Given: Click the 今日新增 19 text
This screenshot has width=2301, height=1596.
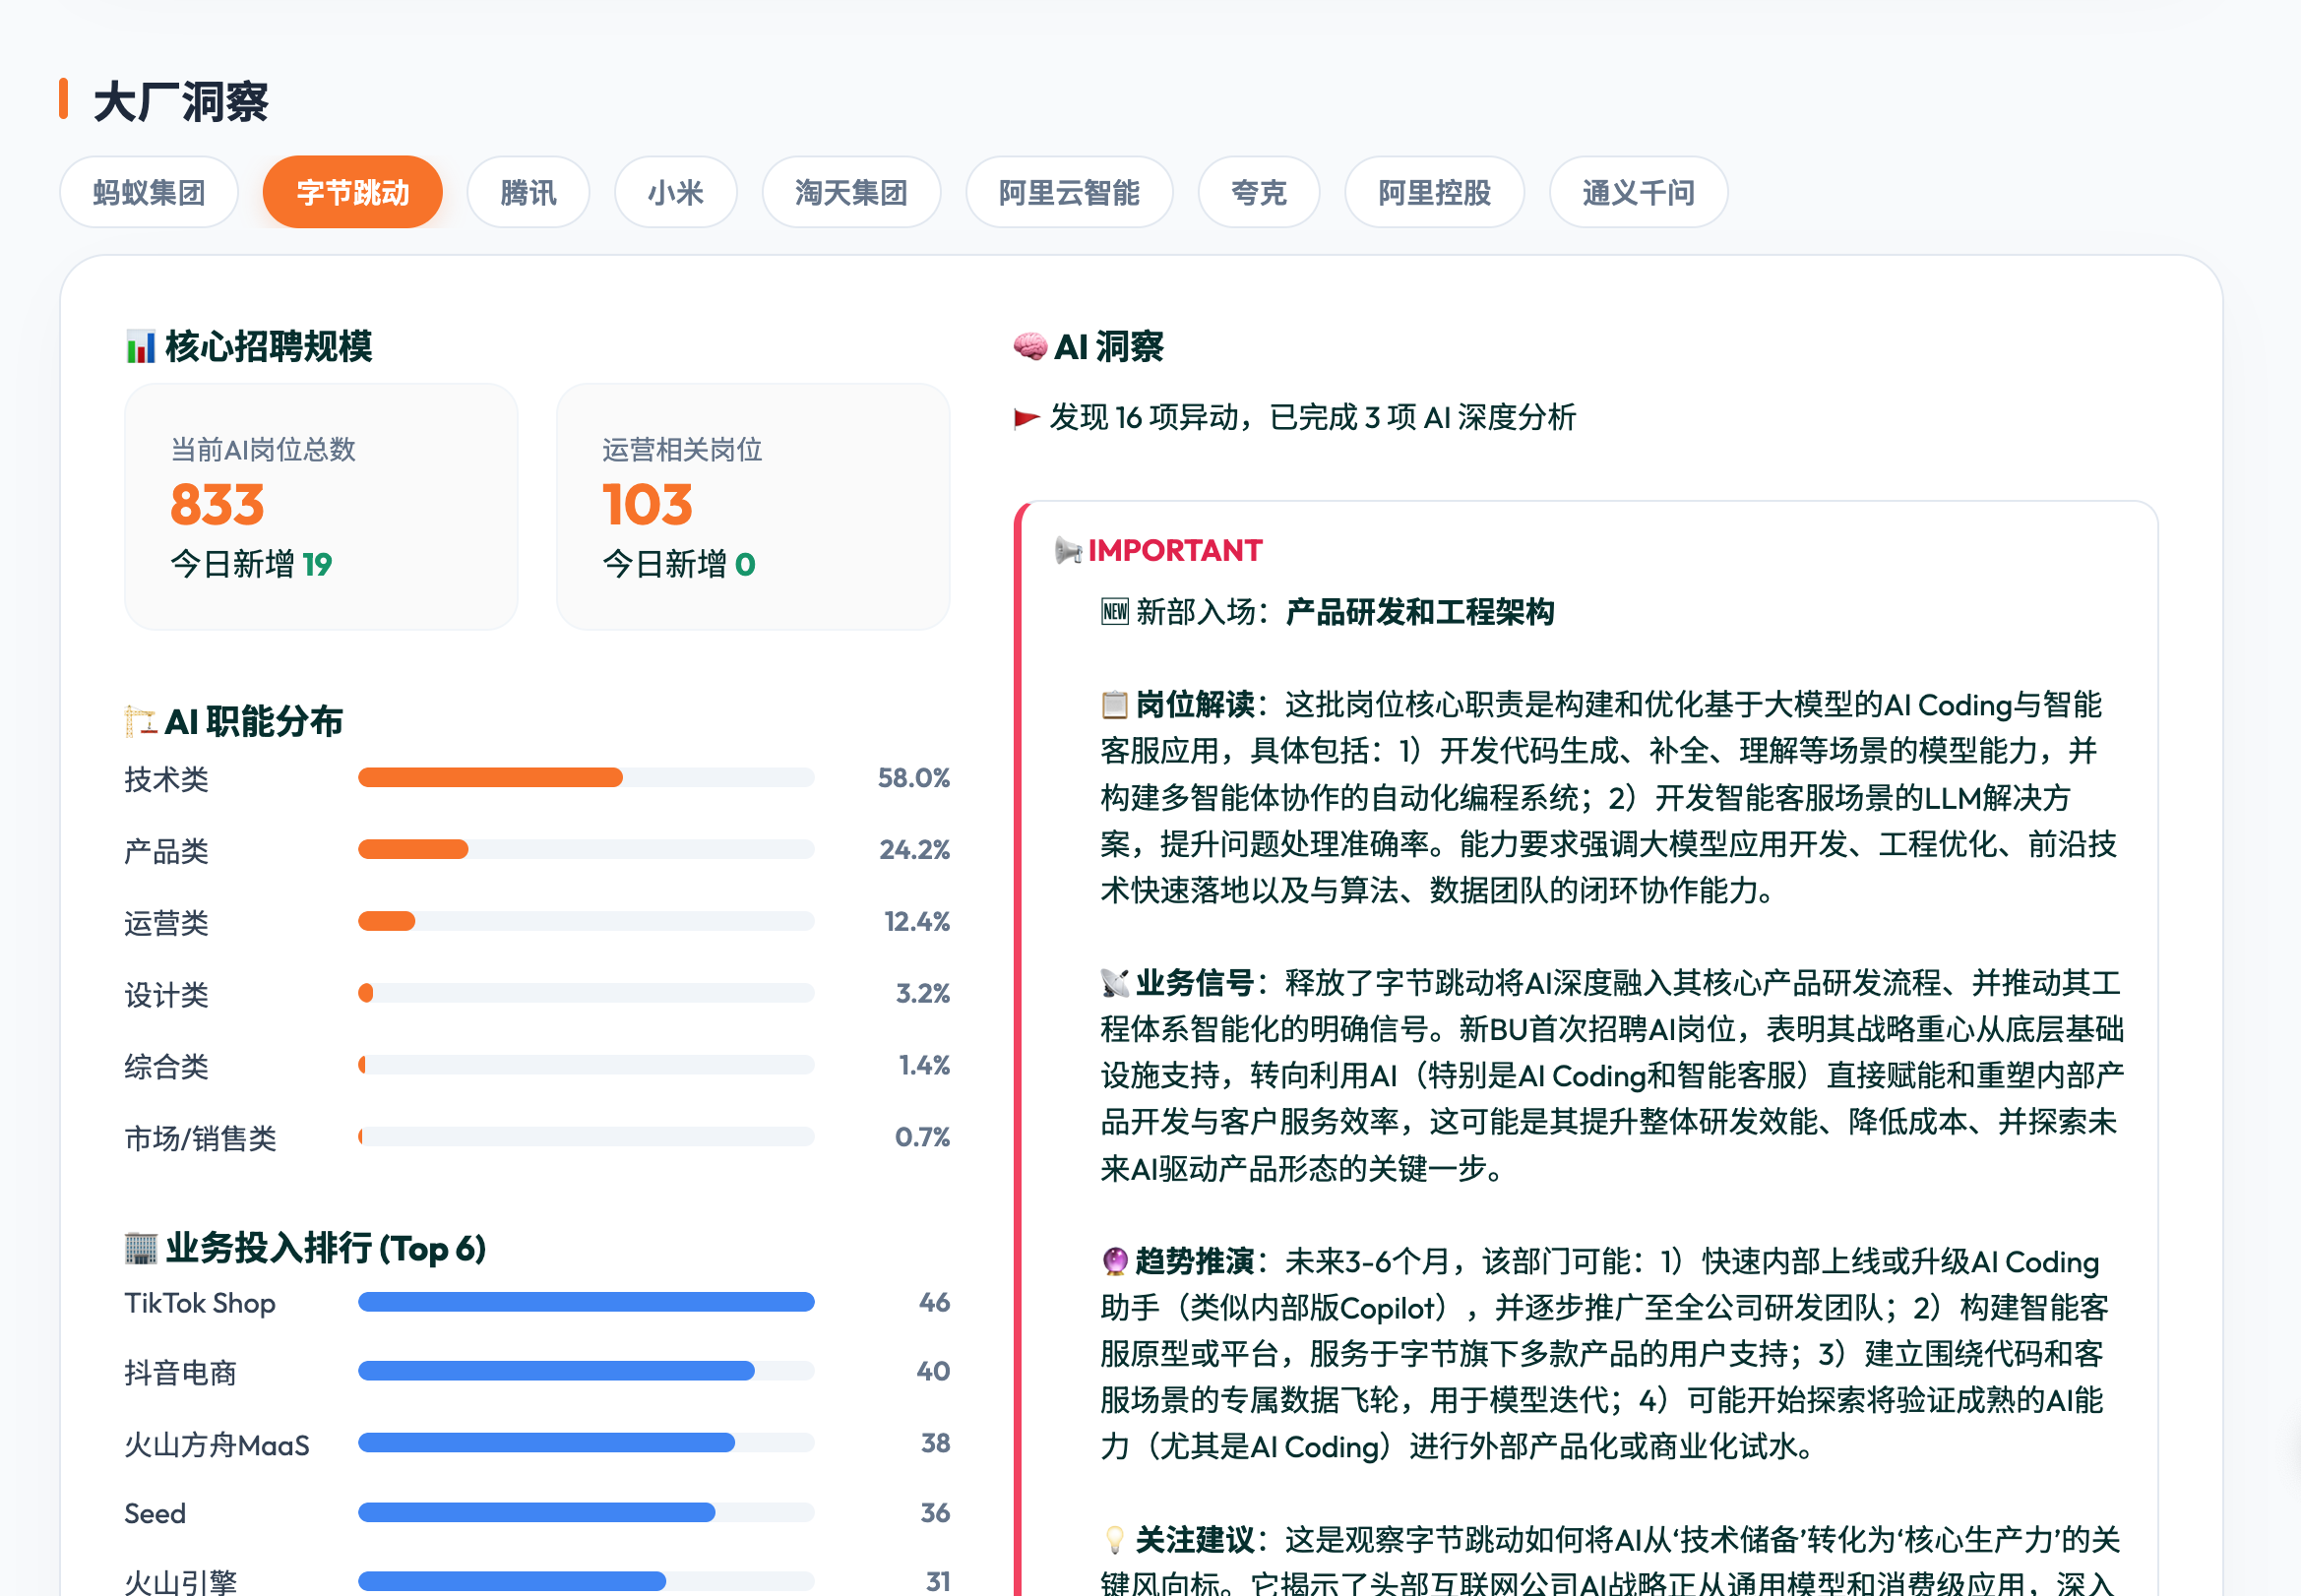Looking at the screenshot, I should pyautogui.click(x=251, y=564).
